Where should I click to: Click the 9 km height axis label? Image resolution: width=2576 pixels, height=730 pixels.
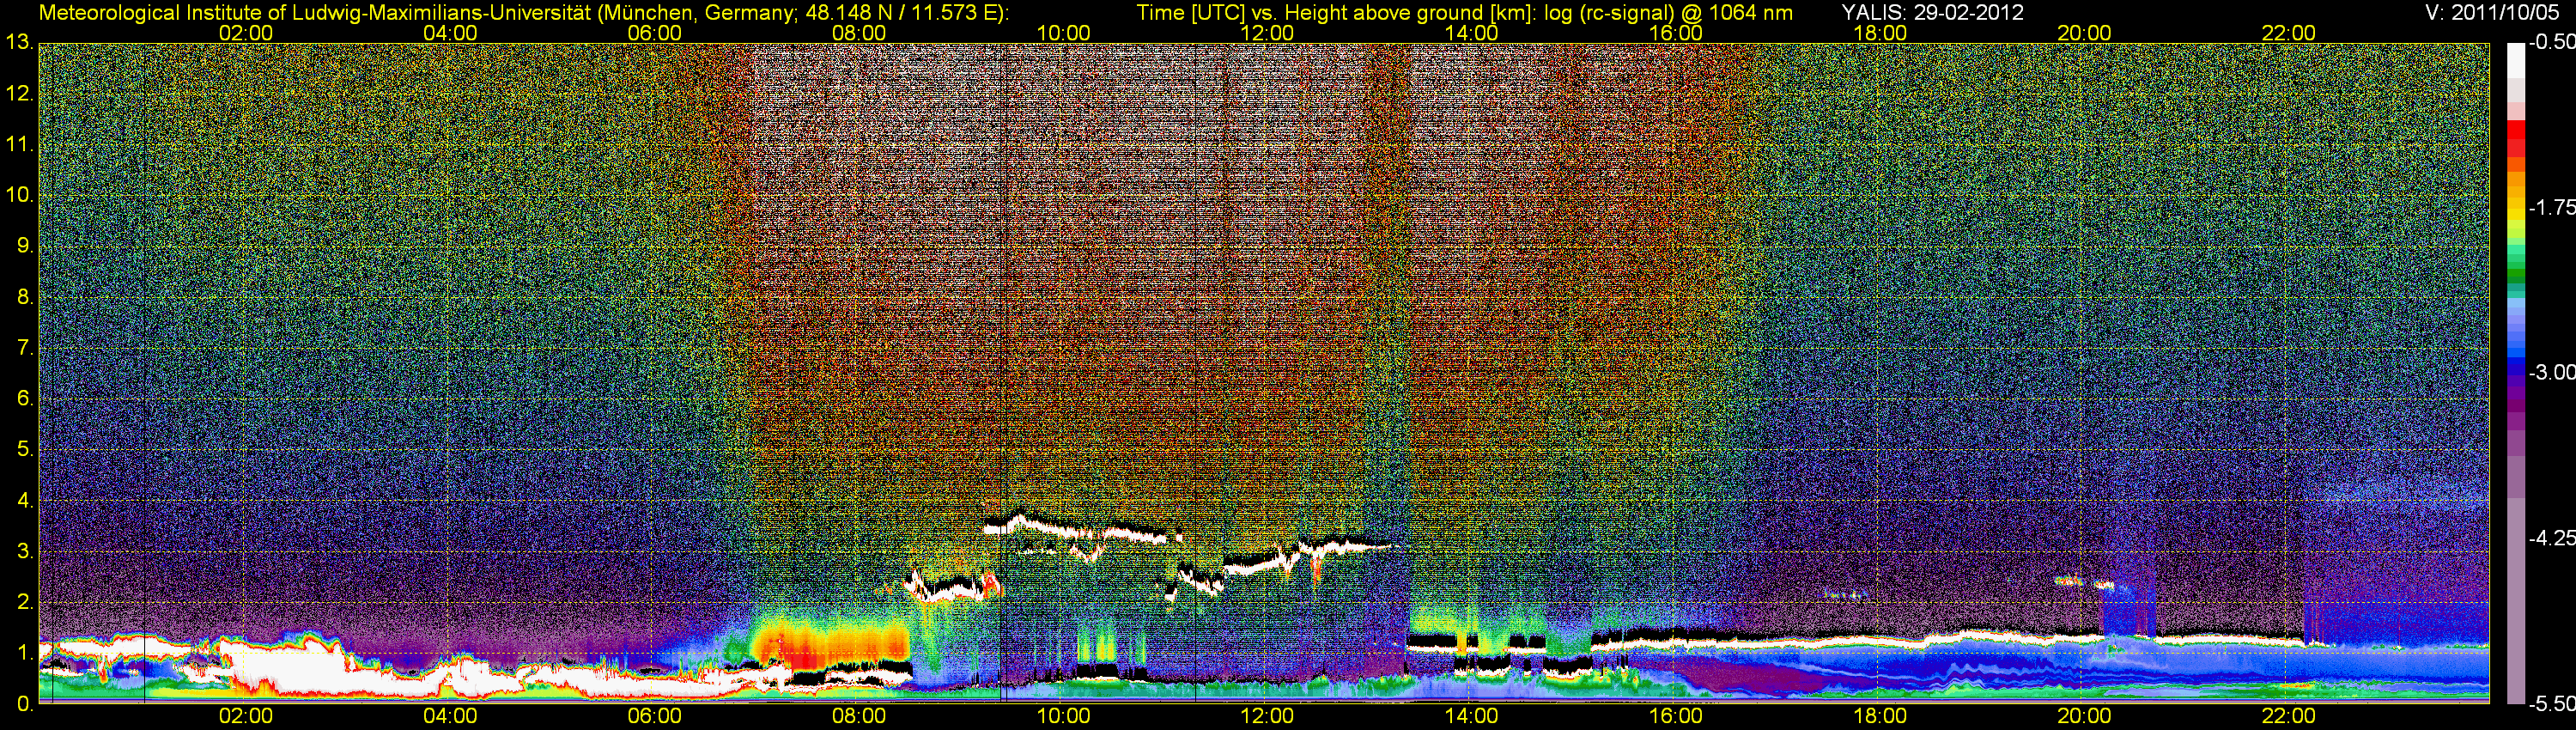[x=25, y=246]
